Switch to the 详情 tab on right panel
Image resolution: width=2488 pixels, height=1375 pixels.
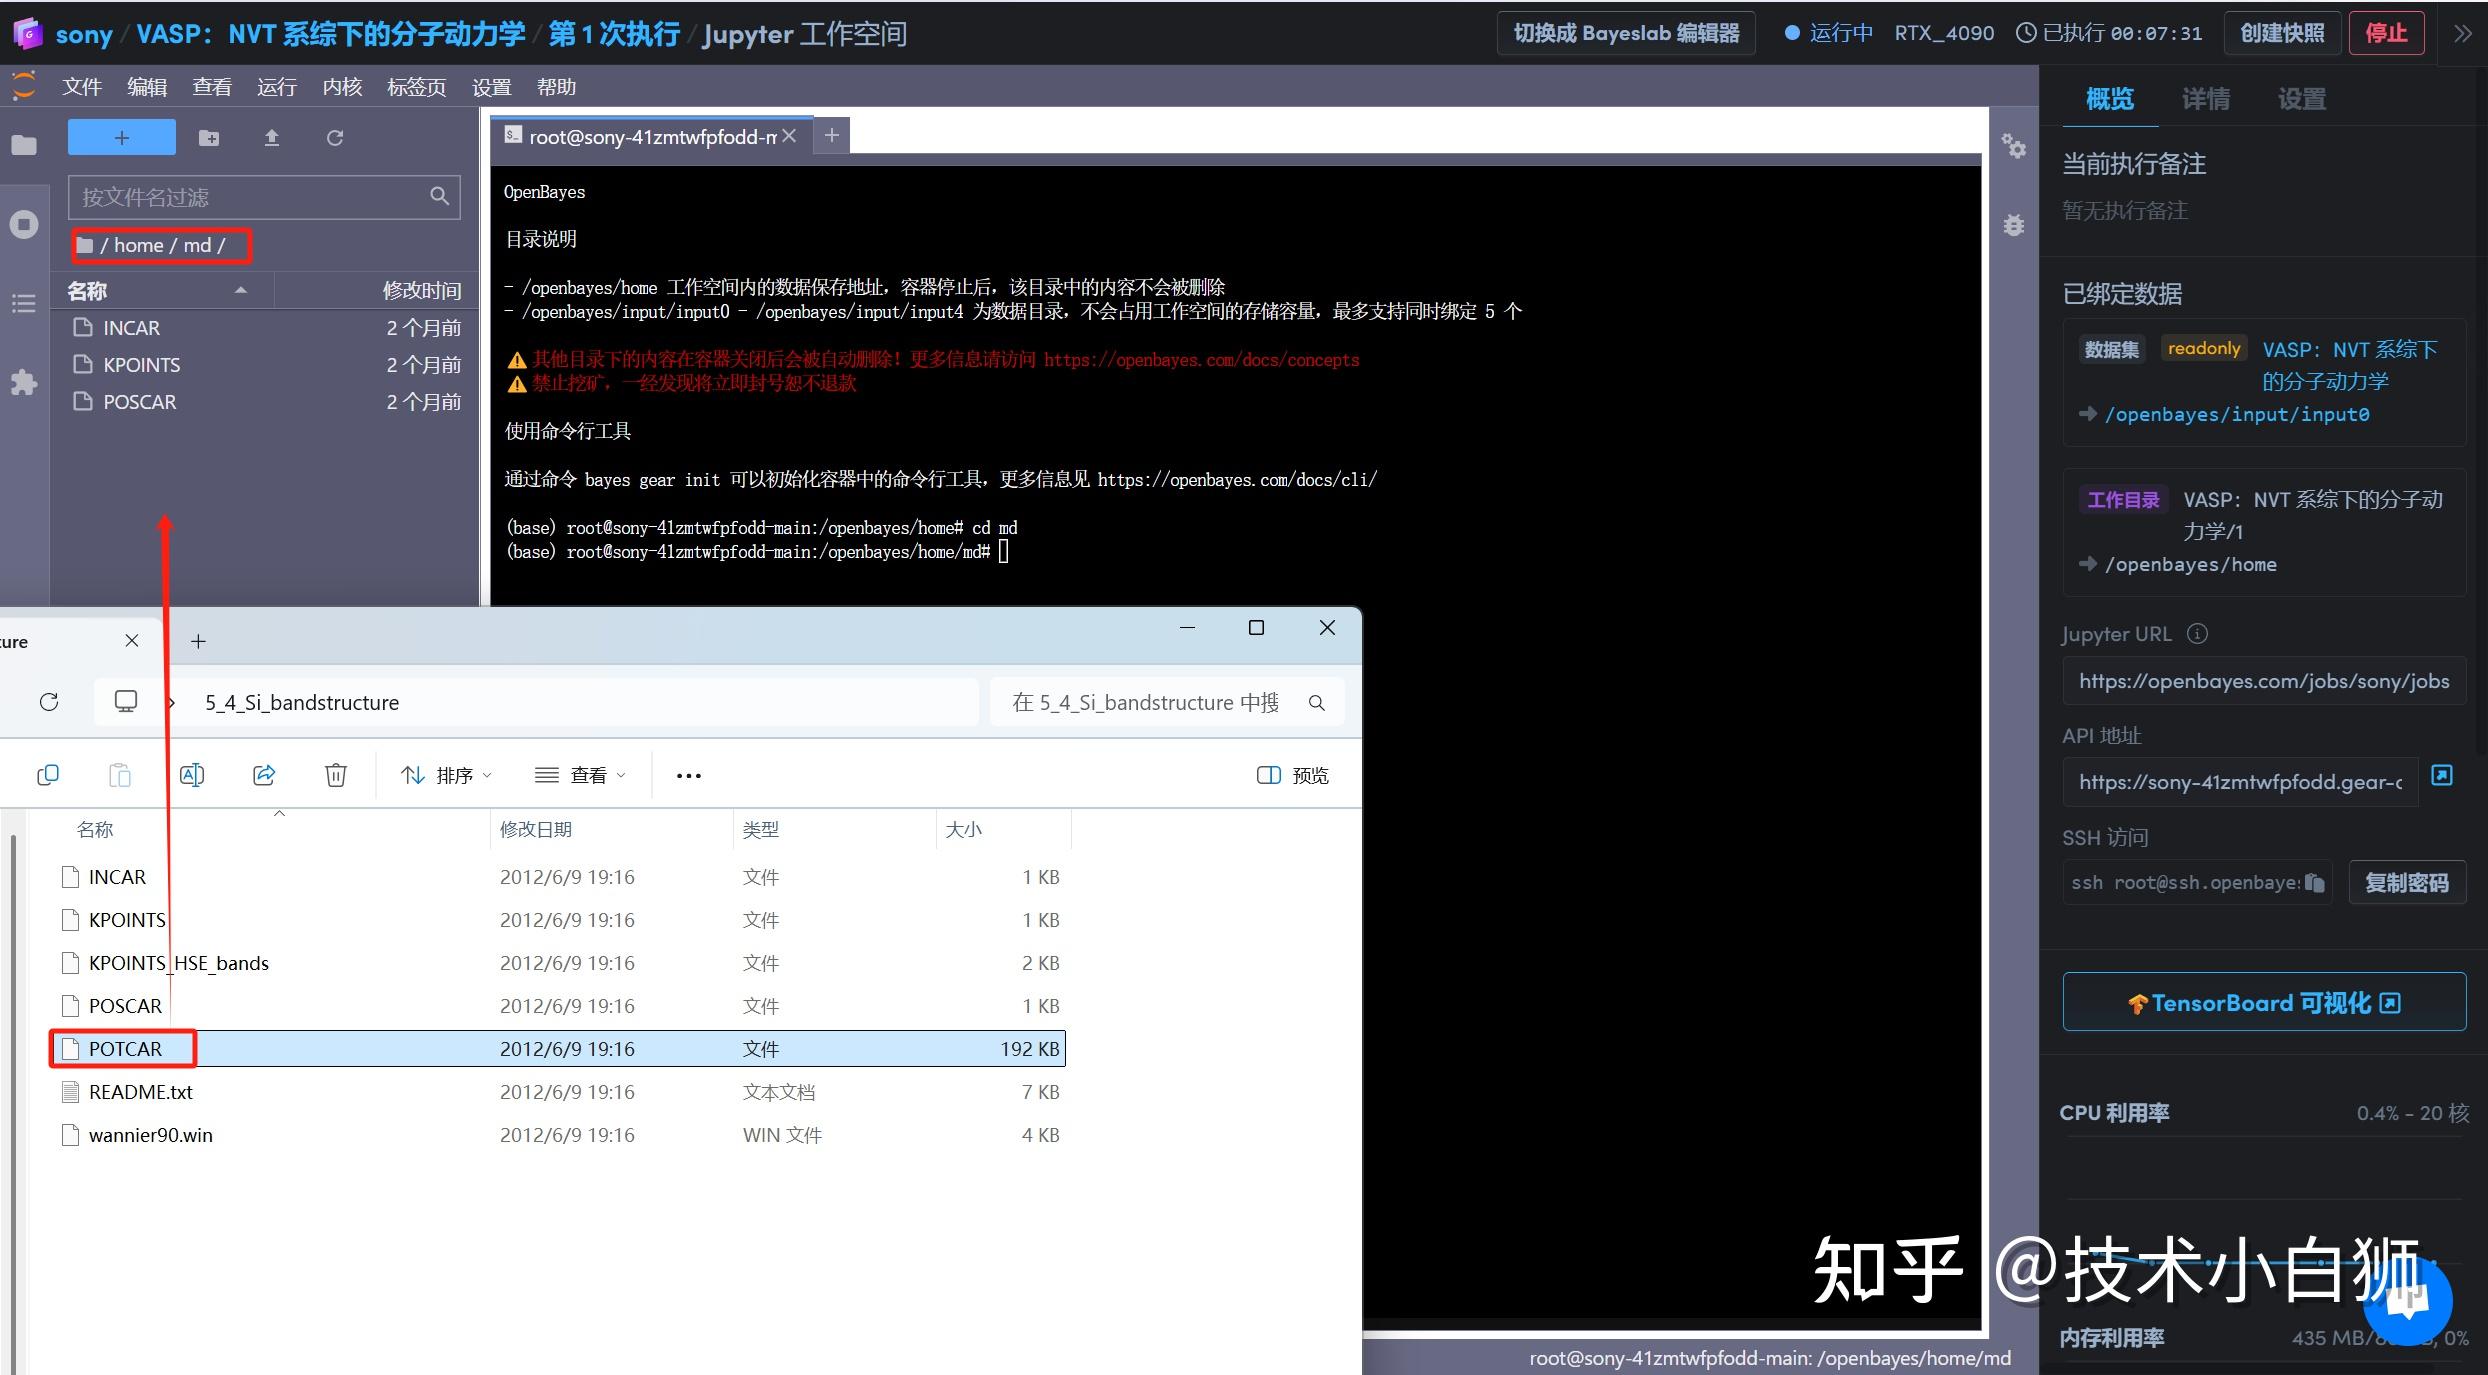(2206, 97)
